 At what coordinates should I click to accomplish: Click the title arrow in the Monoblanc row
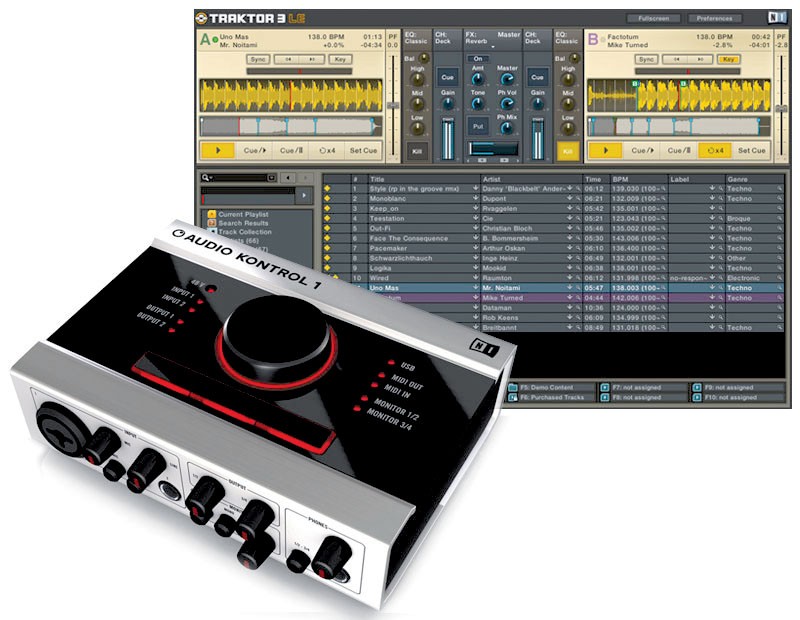pyautogui.click(x=476, y=199)
